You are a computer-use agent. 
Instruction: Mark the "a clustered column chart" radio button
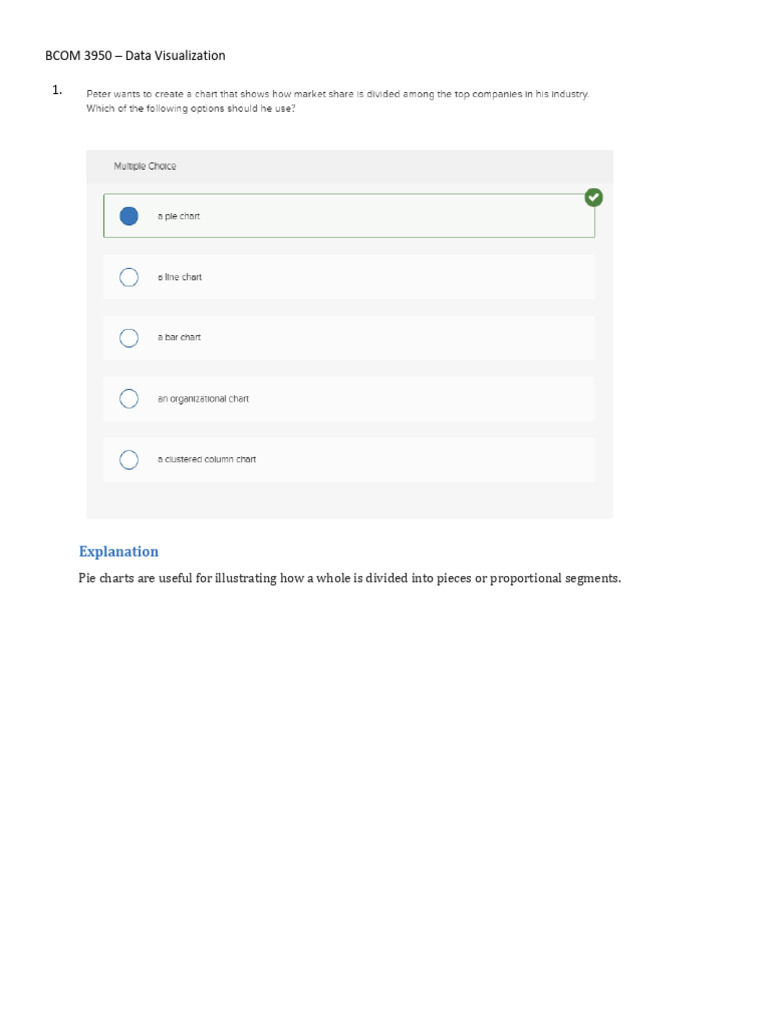point(129,460)
